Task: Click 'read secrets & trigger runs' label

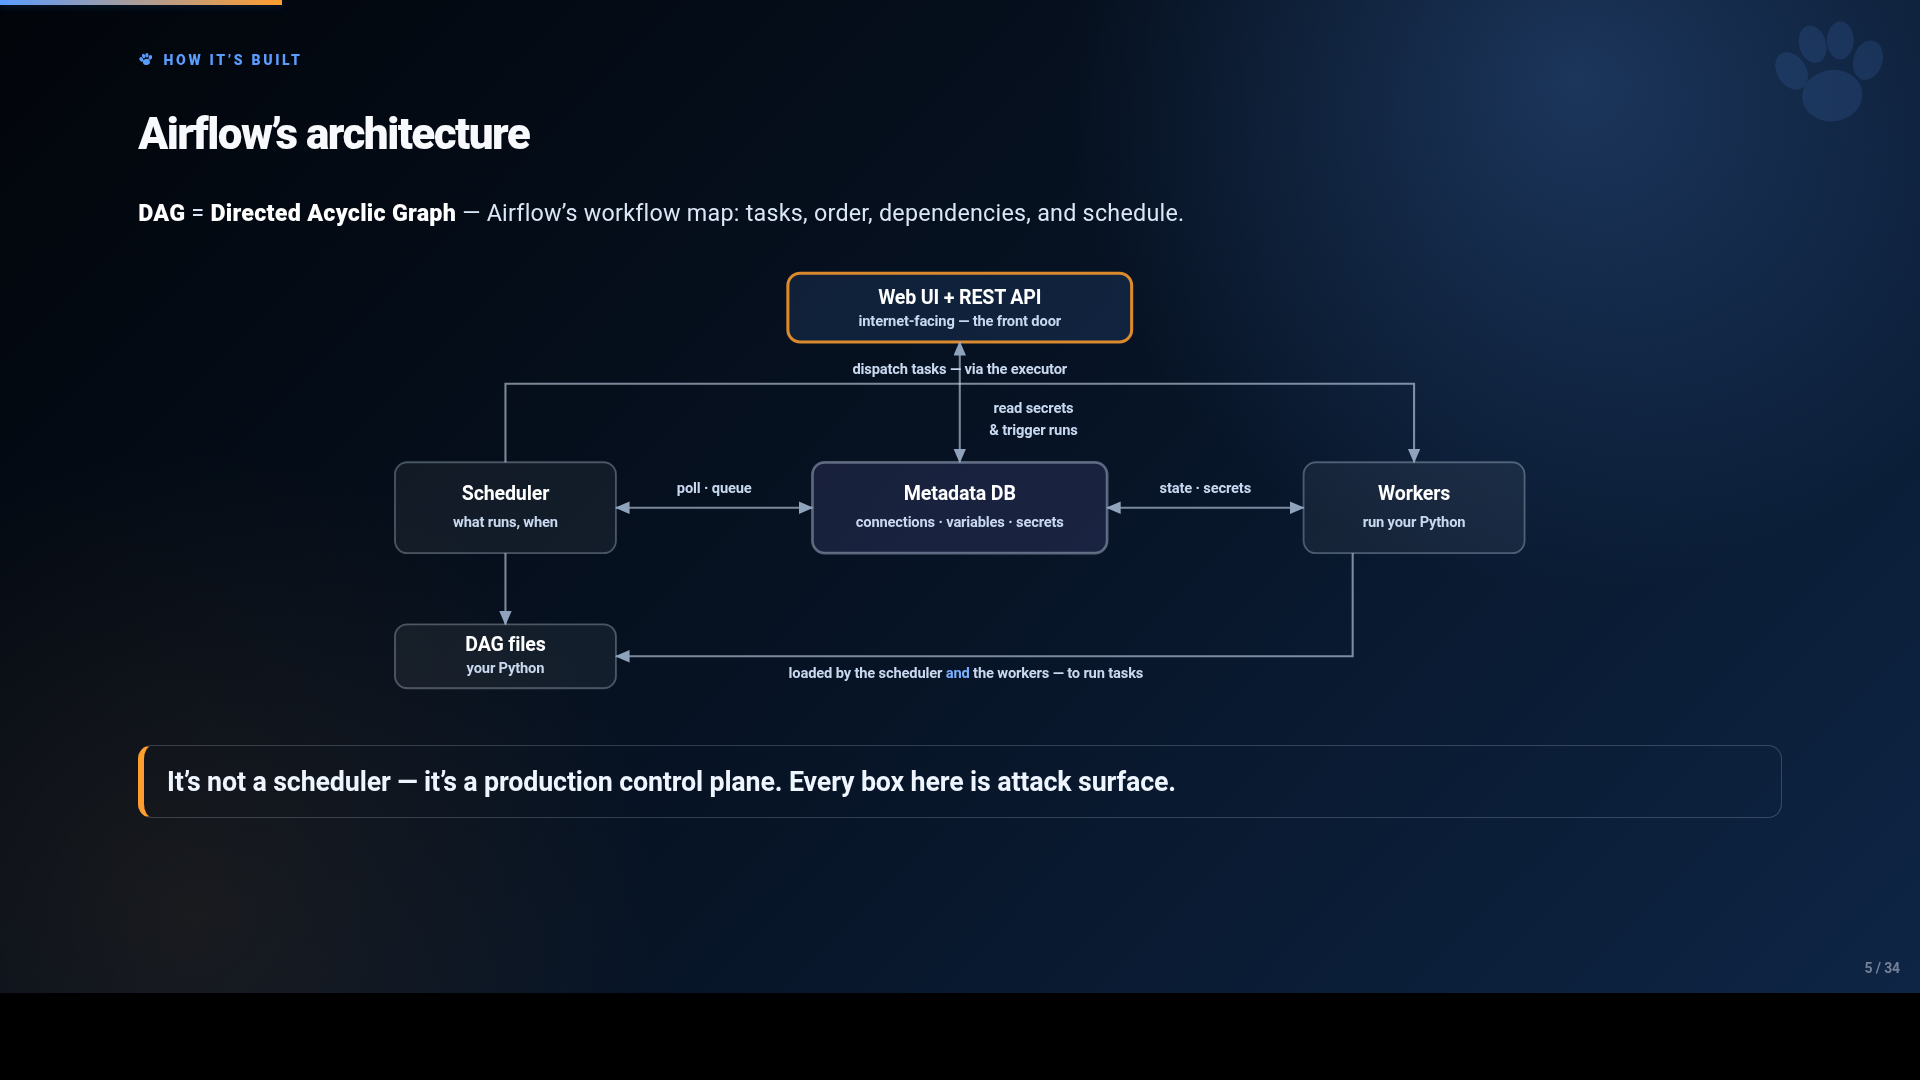Action: (x=1033, y=419)
